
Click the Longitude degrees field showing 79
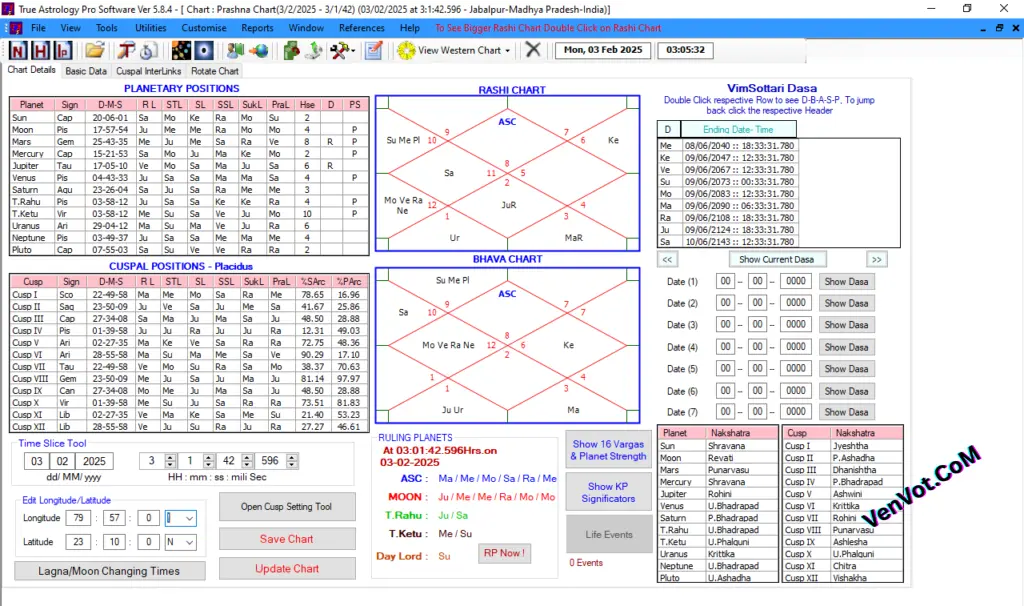click(x=78, y=518)
